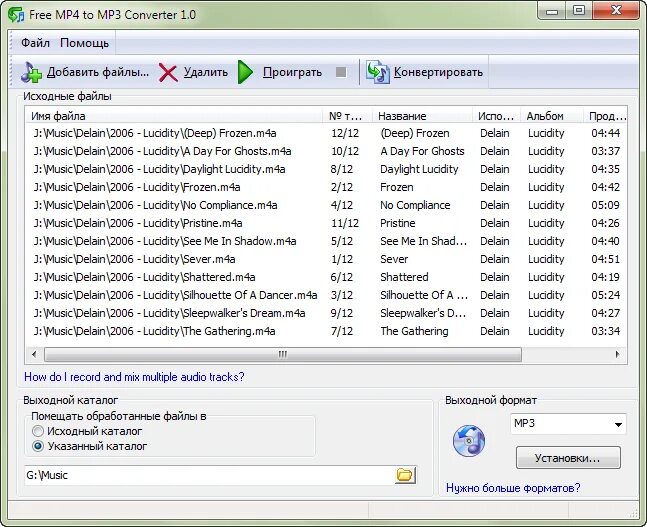The image size is (647, 527).
Task: Select the Lucidity\Frozen.m4a file row
Action: [326, 187]
